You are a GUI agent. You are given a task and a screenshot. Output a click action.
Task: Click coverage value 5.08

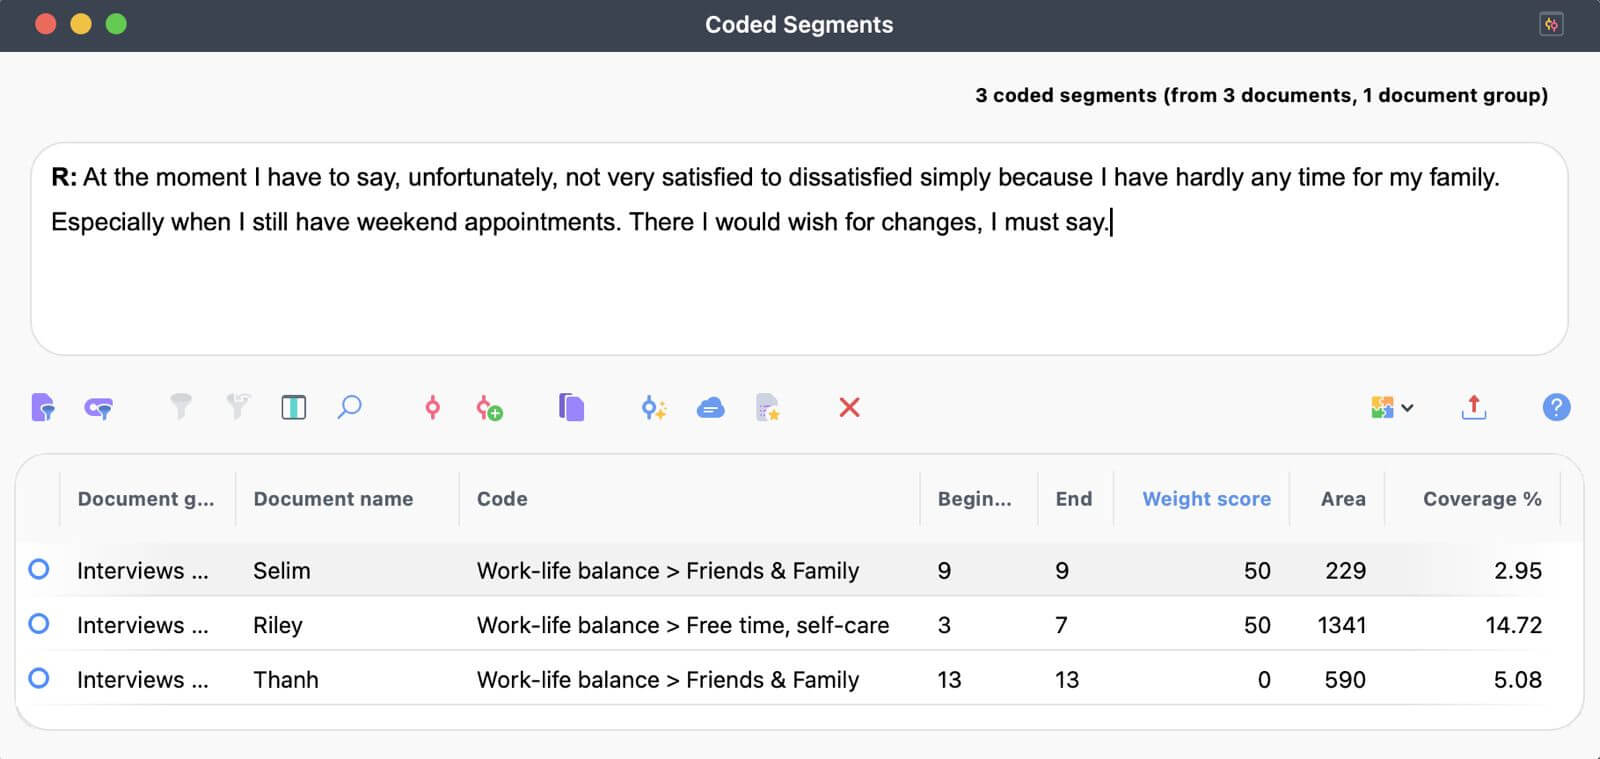[x=1518, y=680]
